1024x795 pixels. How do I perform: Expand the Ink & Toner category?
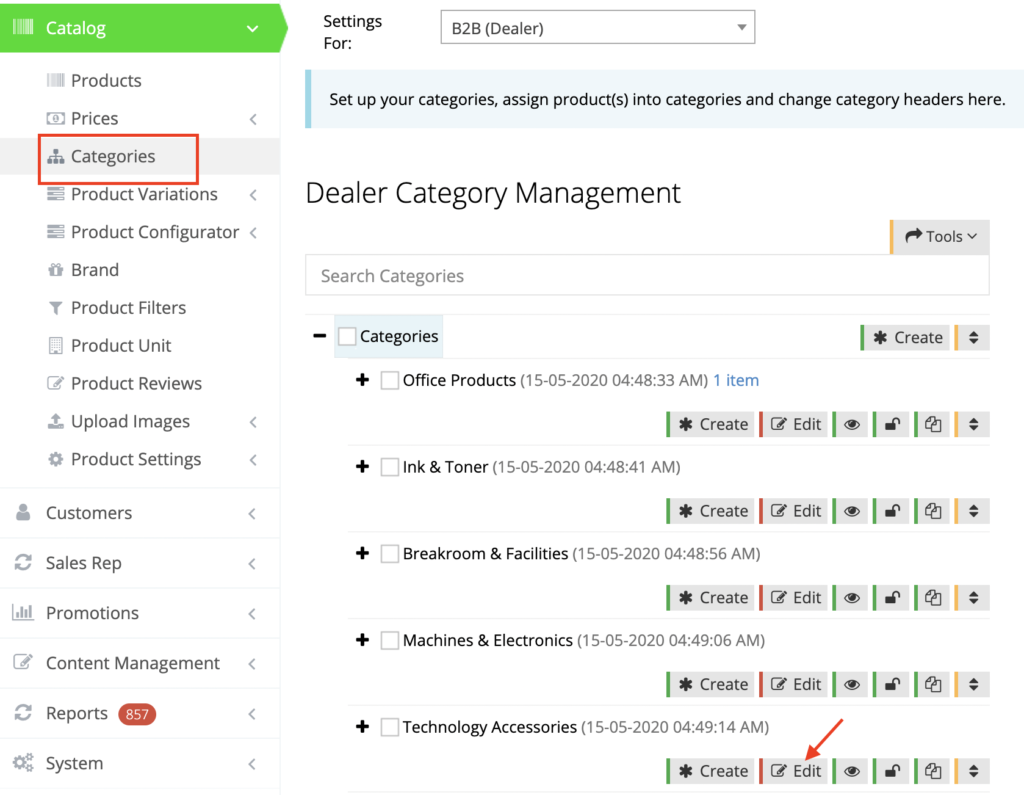click(x=362, y=466)
